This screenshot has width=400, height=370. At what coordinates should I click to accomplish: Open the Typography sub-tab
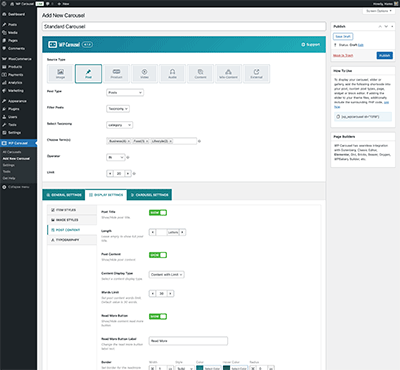(x=72, y=240)
